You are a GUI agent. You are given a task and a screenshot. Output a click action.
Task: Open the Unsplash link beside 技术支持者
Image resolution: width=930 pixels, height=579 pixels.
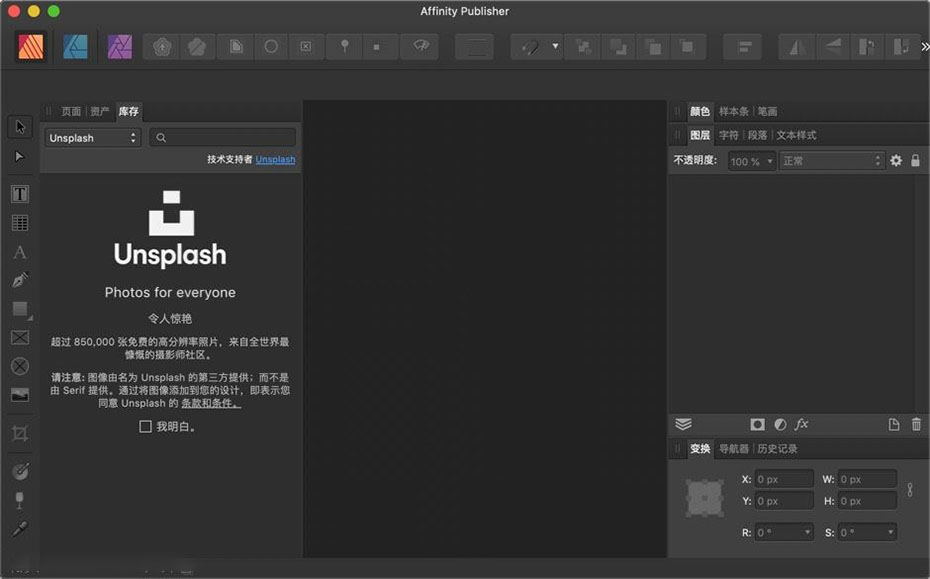pos(275,159)
